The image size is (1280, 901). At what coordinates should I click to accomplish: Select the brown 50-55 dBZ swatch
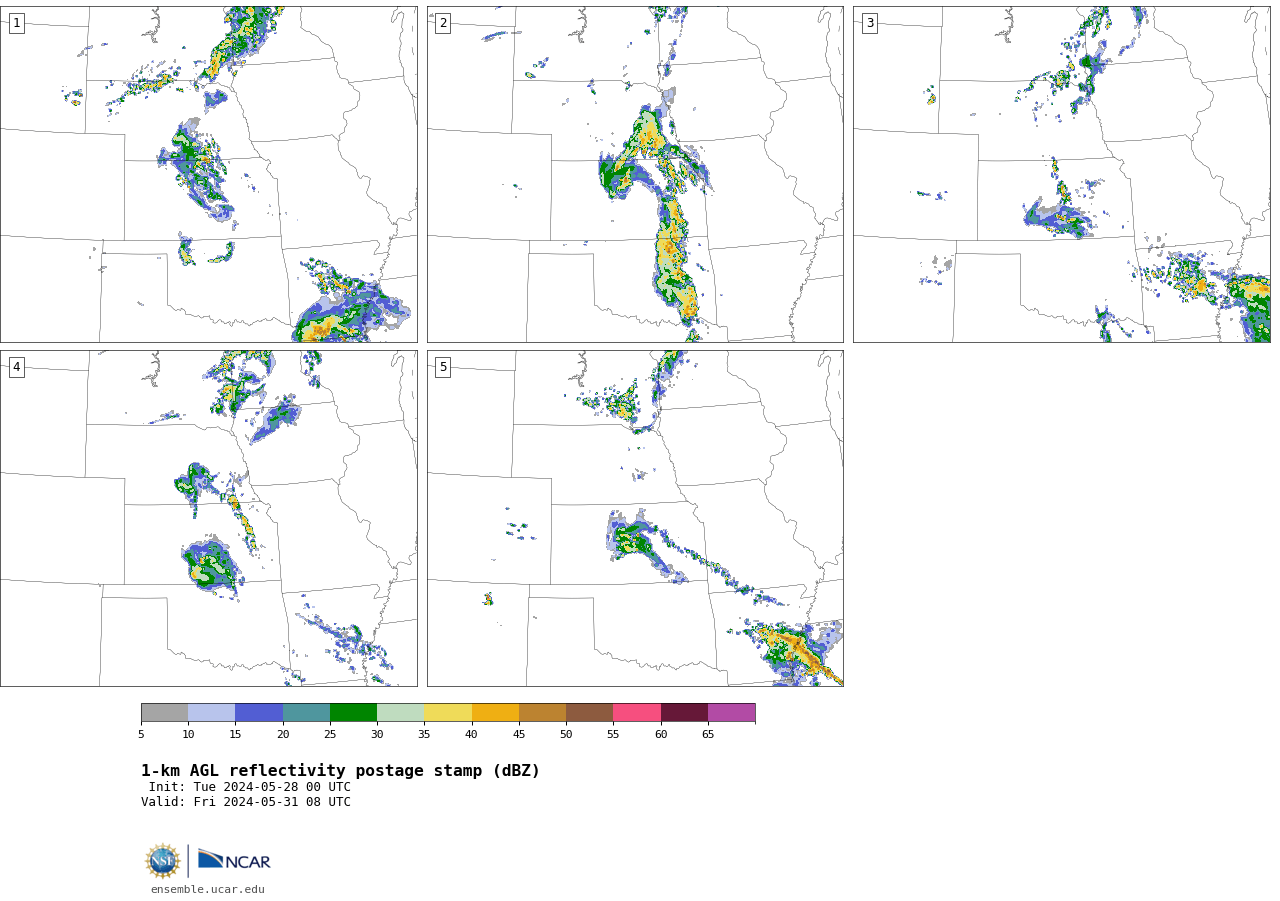pyautogui.click(x=589, y=712)
